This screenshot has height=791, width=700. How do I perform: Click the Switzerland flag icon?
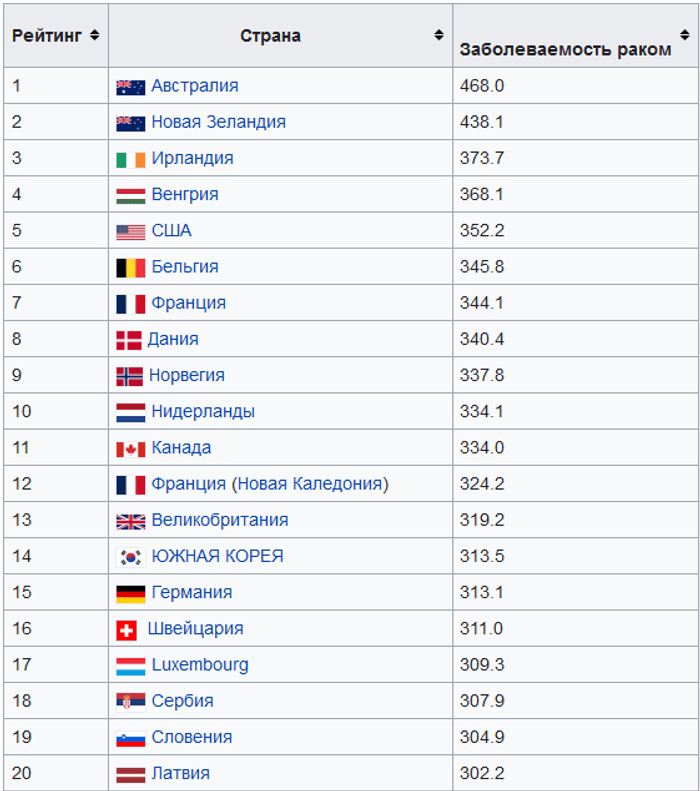[127, 630]
